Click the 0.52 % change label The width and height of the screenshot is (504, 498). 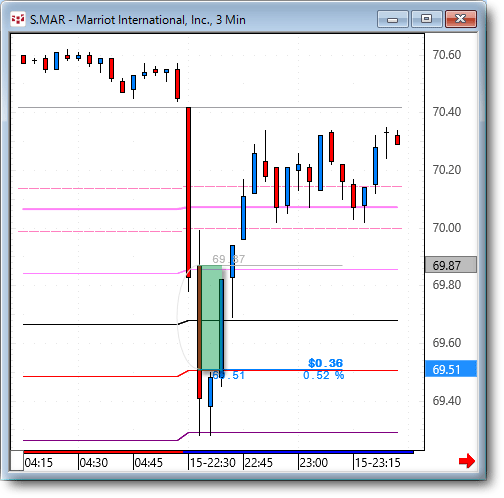click(324, 375)
